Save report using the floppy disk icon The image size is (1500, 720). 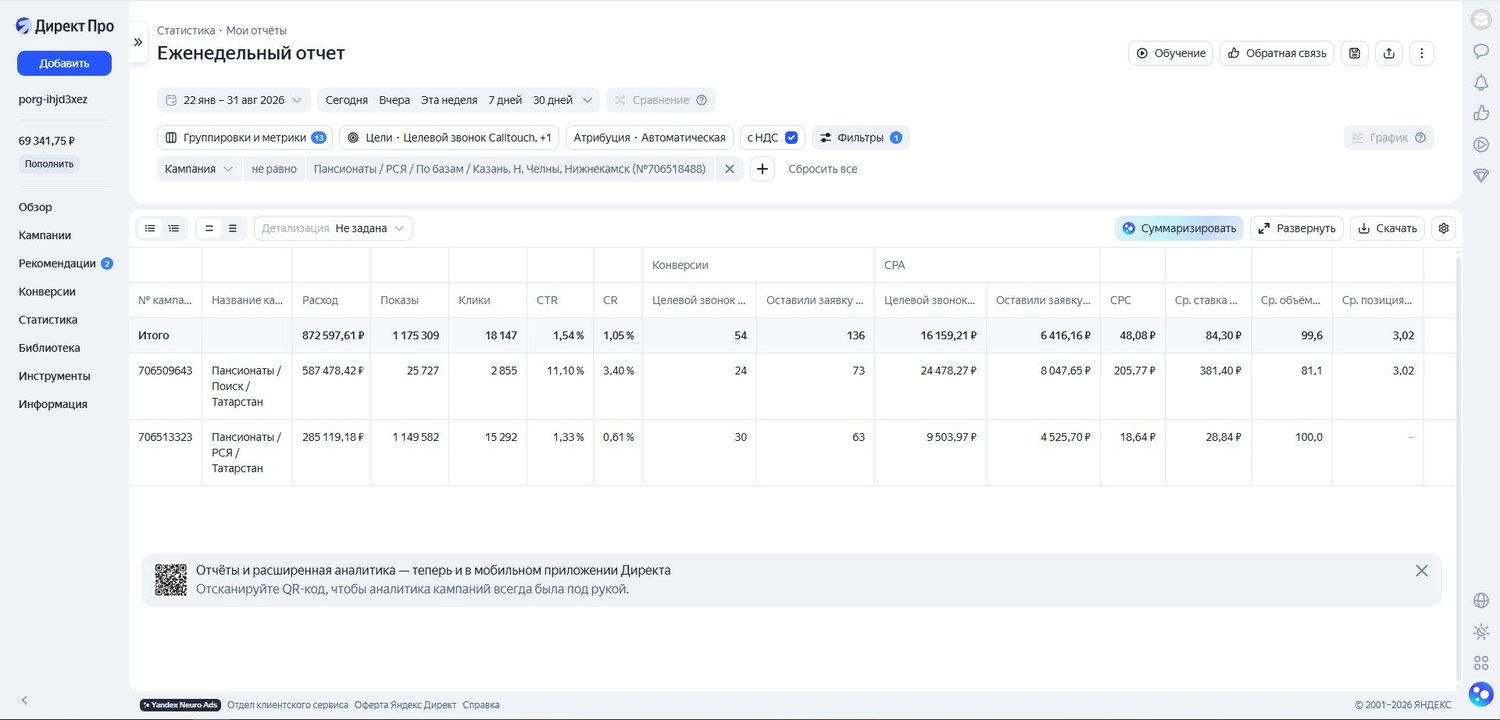[x=1354, y=53]
